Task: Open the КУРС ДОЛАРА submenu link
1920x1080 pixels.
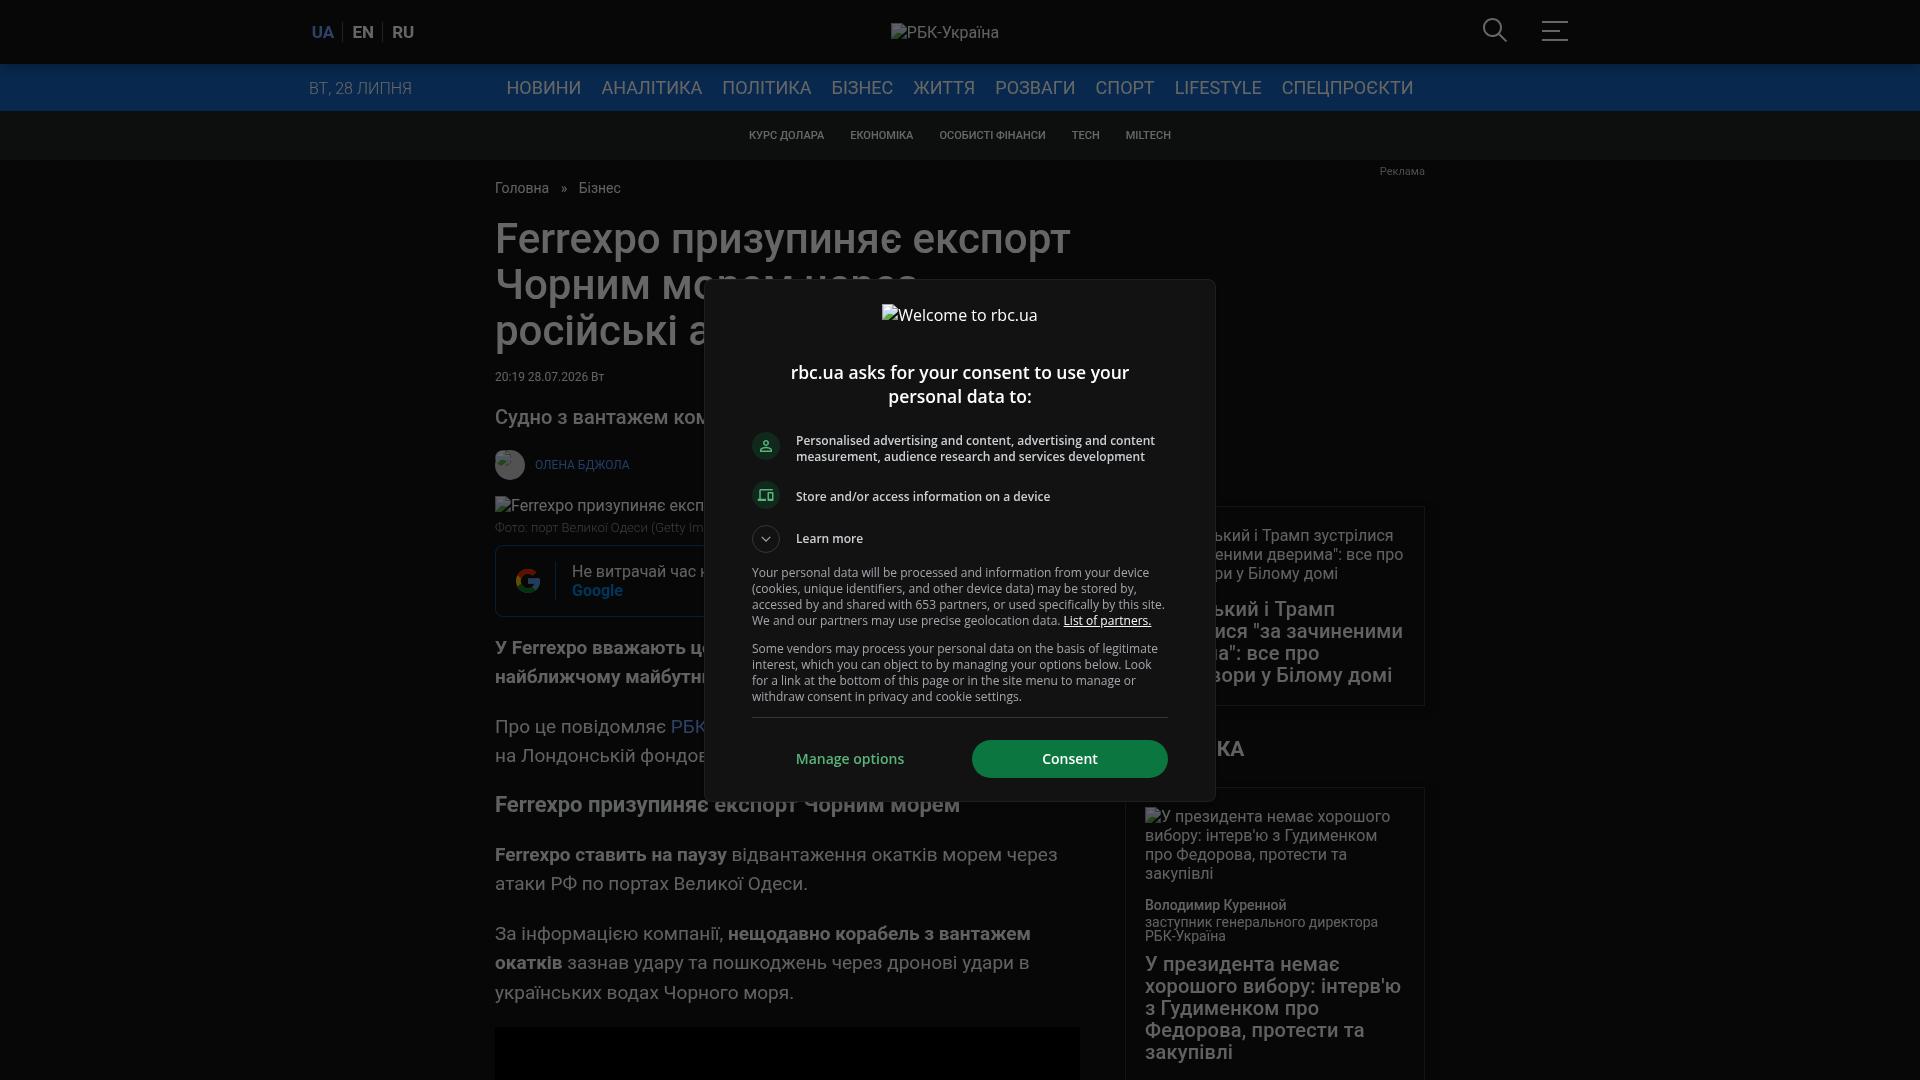Action: (x=786, y=135)
